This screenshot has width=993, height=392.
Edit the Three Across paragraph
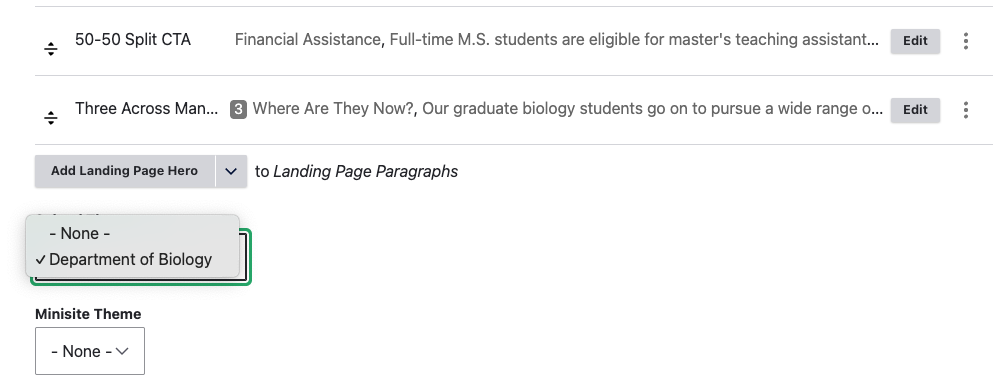coord(915,110)
